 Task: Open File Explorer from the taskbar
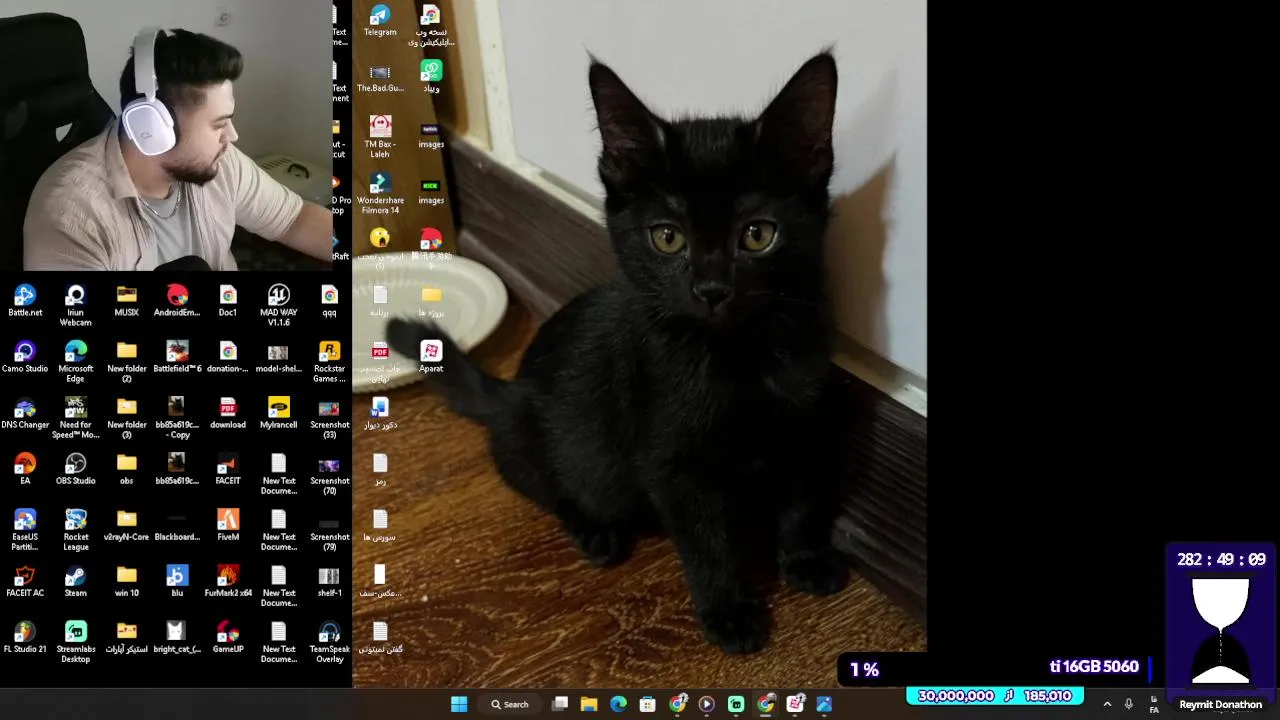(x=589, y=704)
